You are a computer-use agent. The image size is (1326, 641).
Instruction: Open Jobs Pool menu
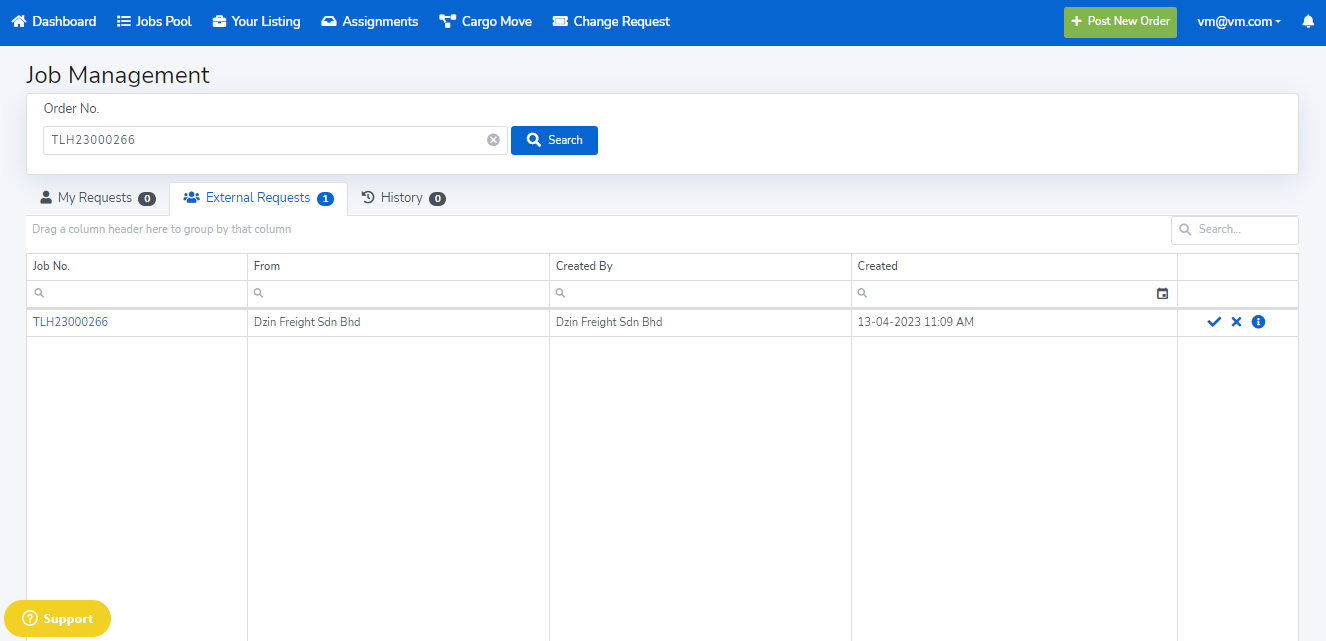(x=154, y=21)
